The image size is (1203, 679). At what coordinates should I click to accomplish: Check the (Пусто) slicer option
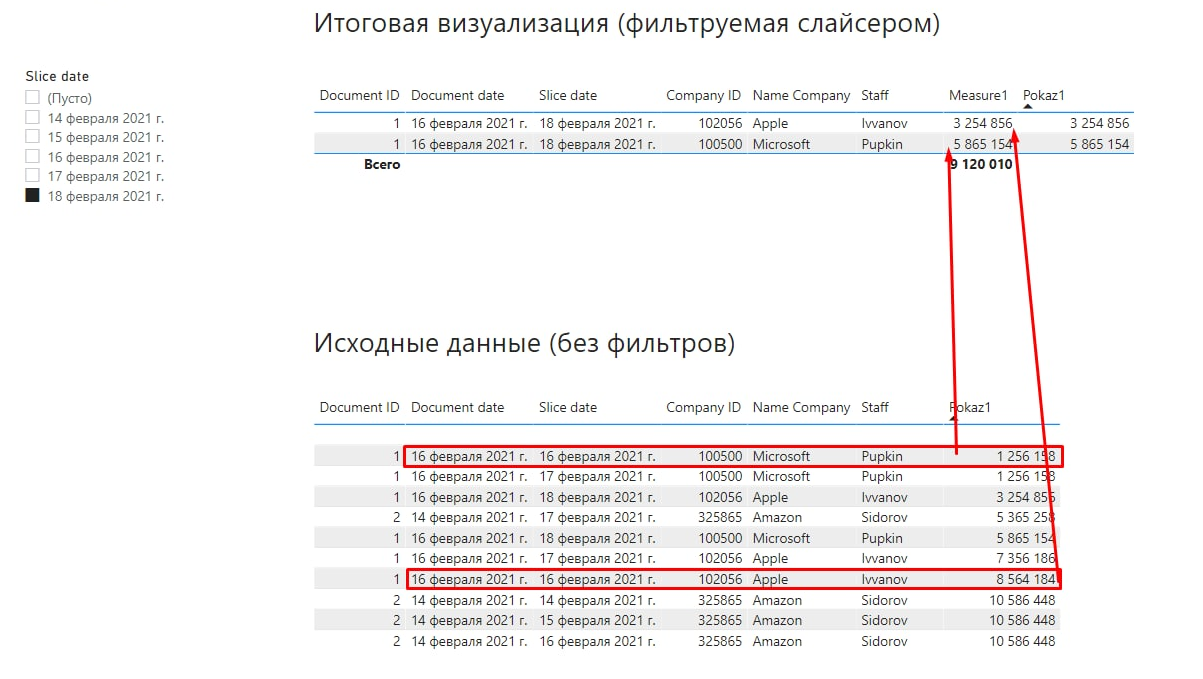pos(32,98)
